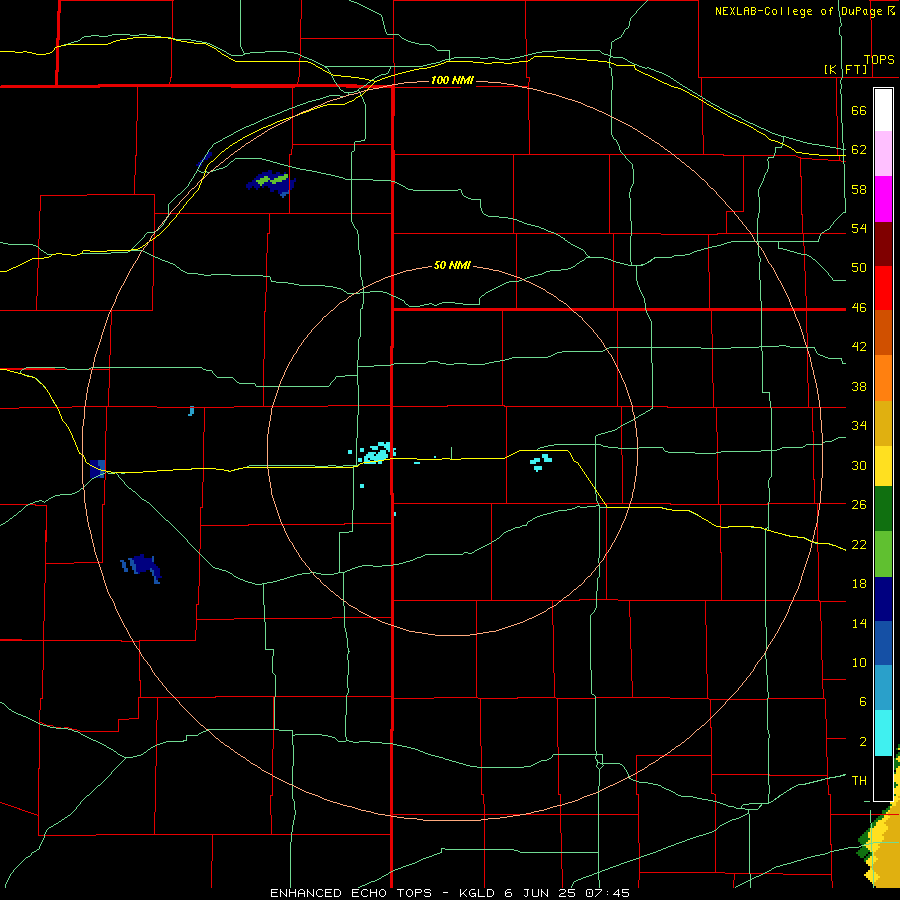
Task: Pick the yellow legend color band
Action: (883, 466)
